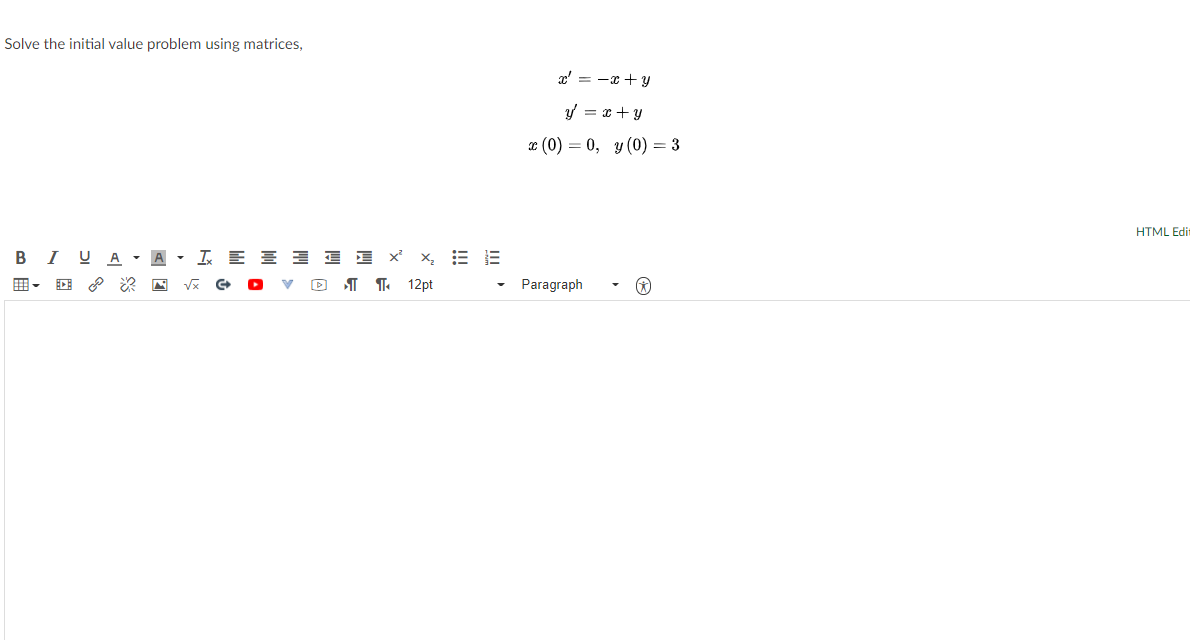The height and width of the screenshot is (640, 1190).
Task: Apply center text alignment
Action: pos(268,257)
